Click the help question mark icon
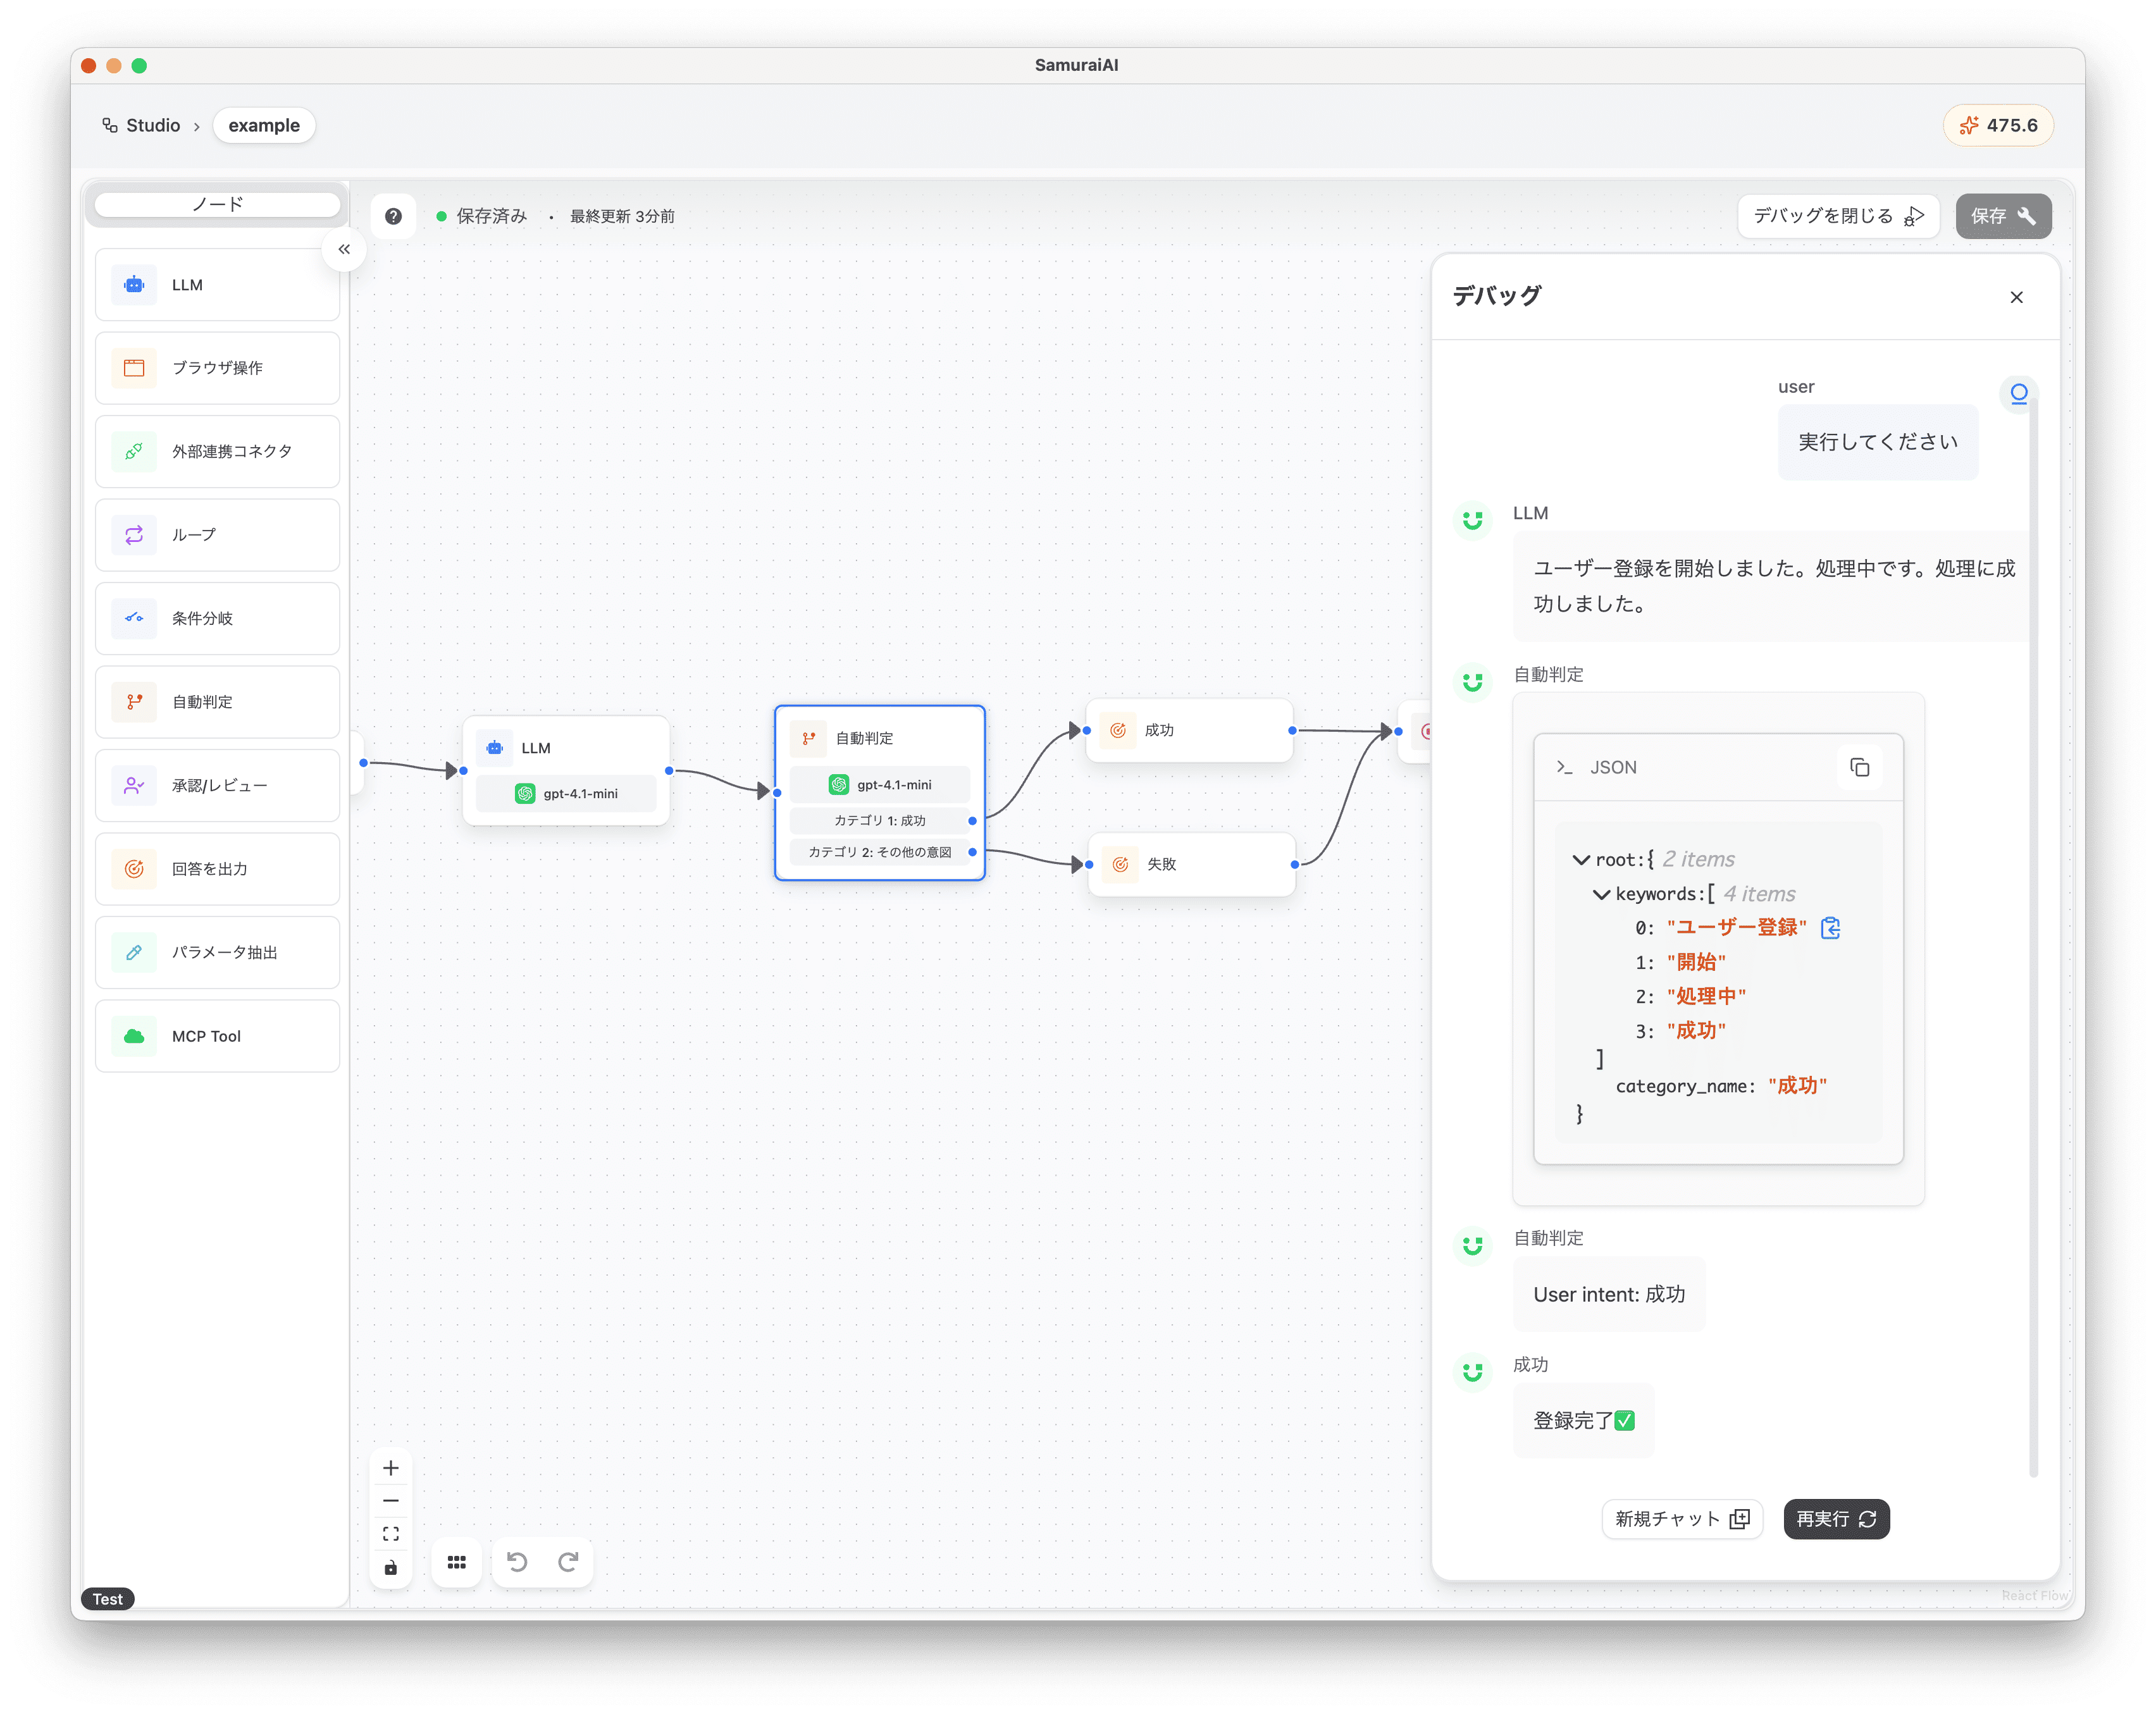The image size is (2156, 1714). coord(393,216)
